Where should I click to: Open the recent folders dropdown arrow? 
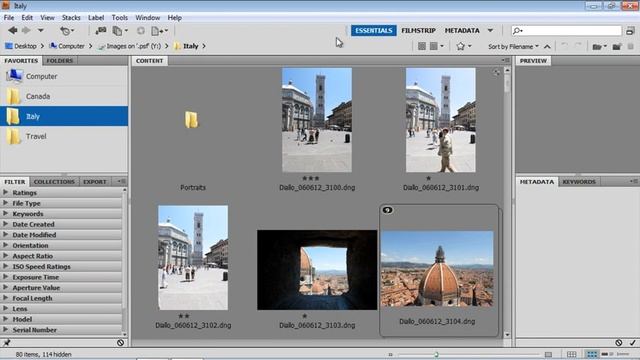[40, 30]
